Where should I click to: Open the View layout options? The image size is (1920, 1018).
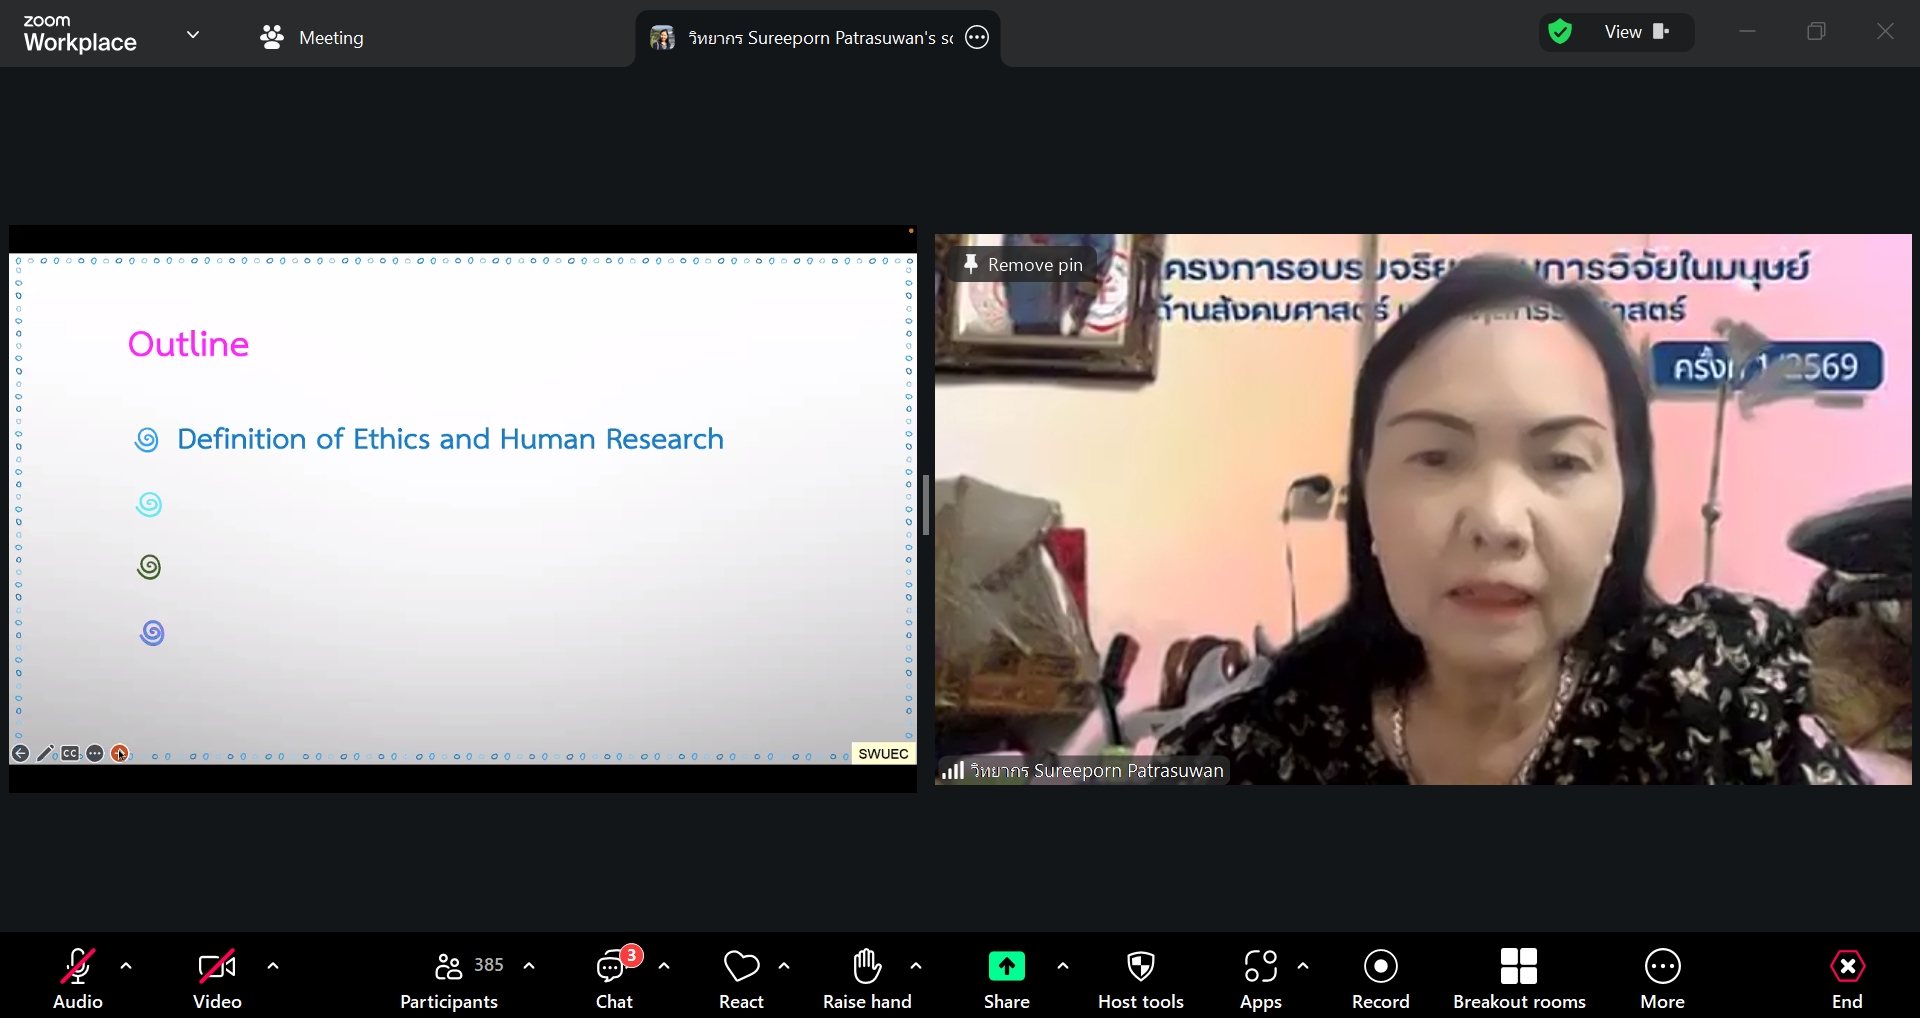click(1636, 32)
